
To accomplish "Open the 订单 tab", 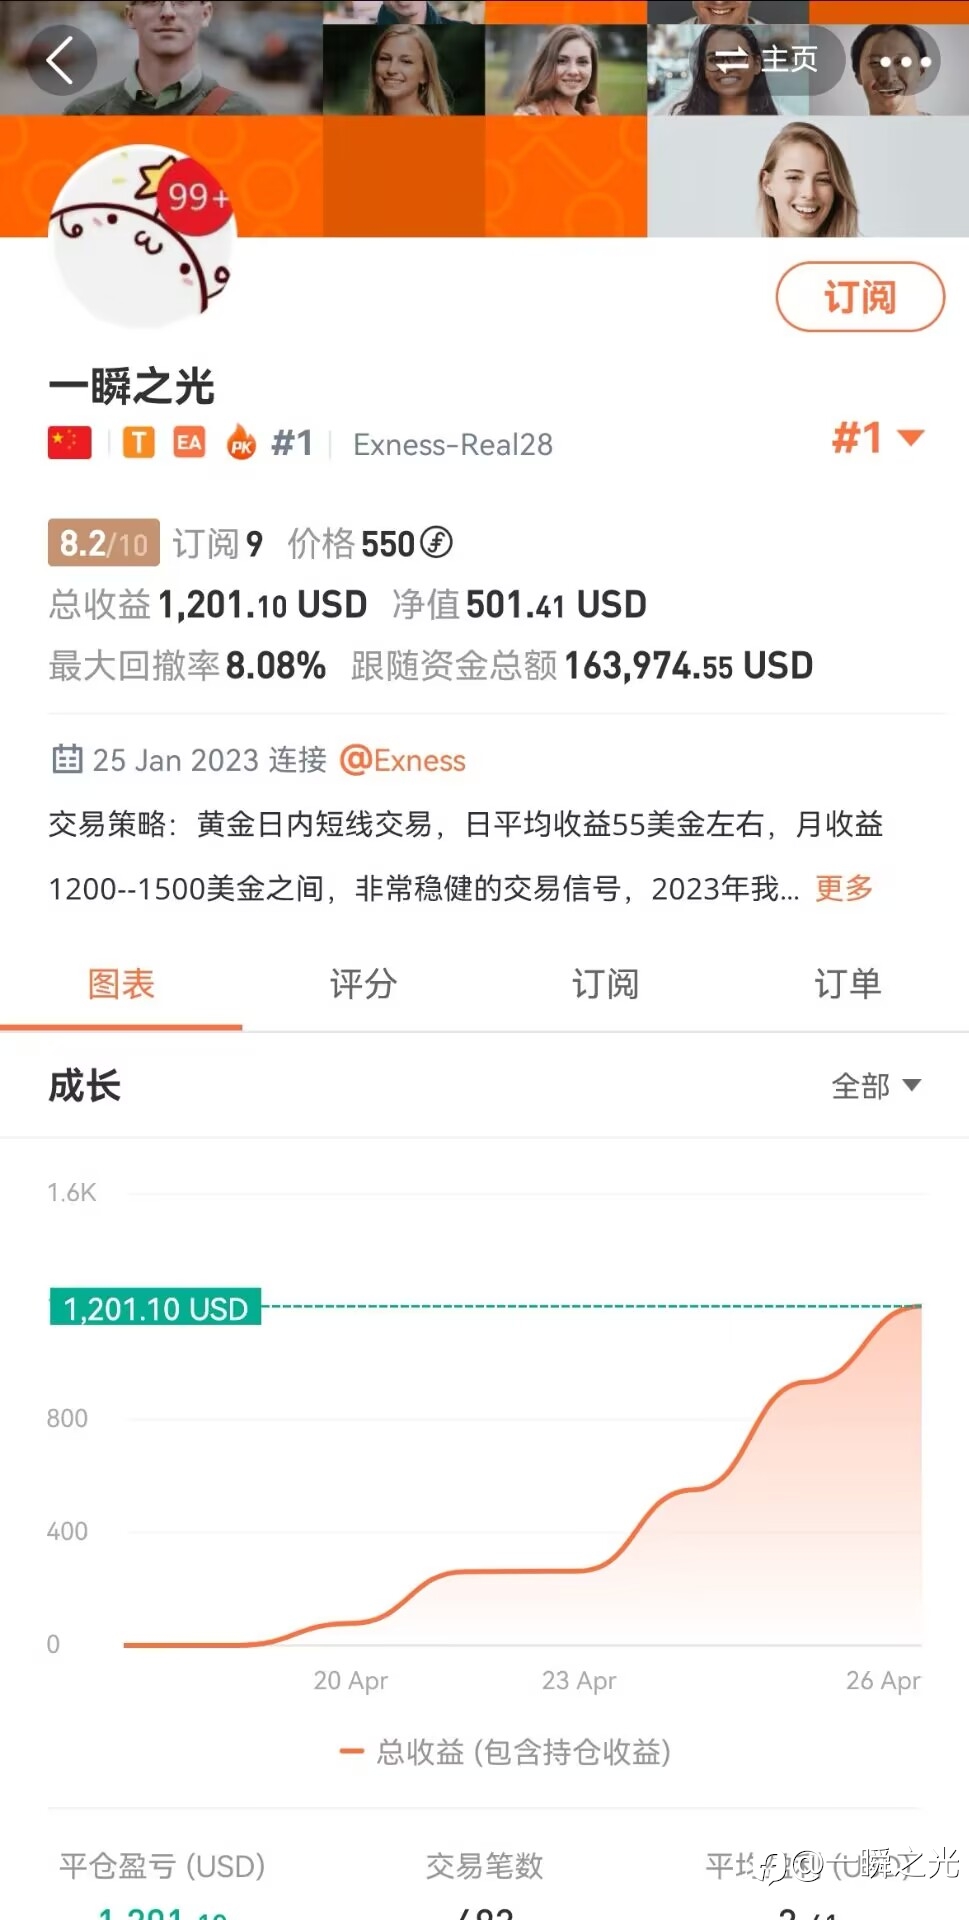I will (847, 985).
